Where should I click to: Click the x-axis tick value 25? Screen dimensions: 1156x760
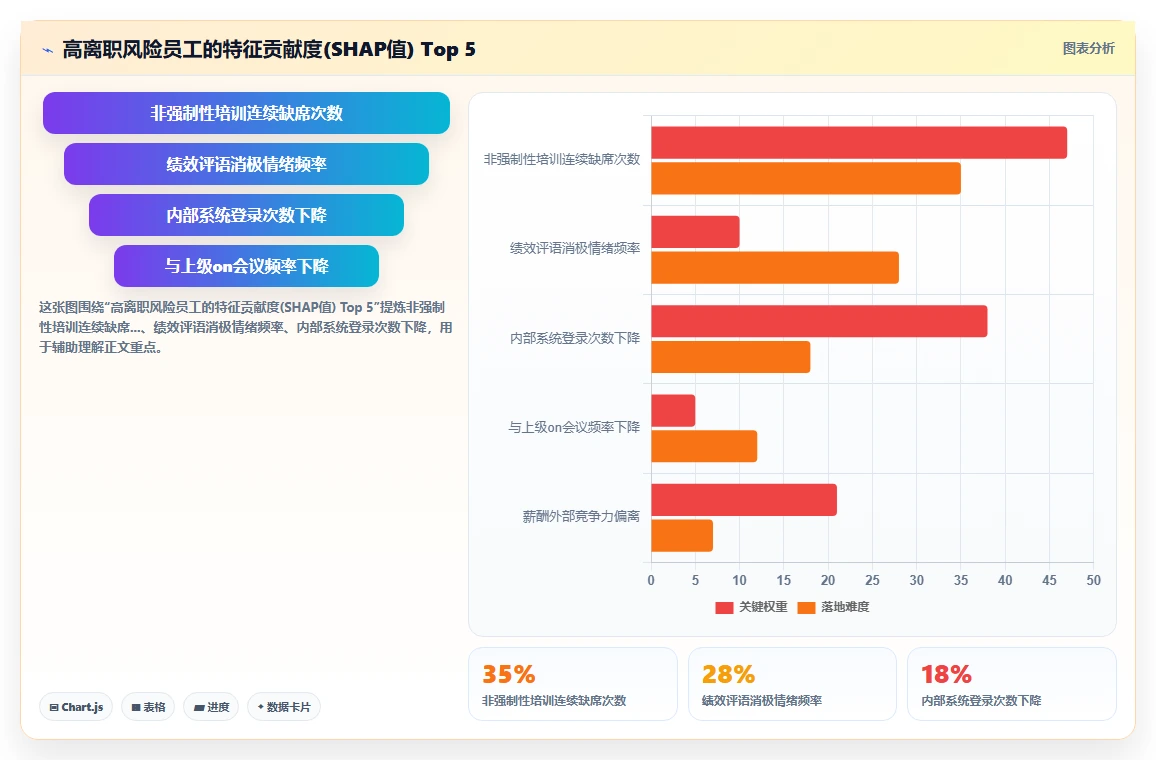[x=872, y=580]
